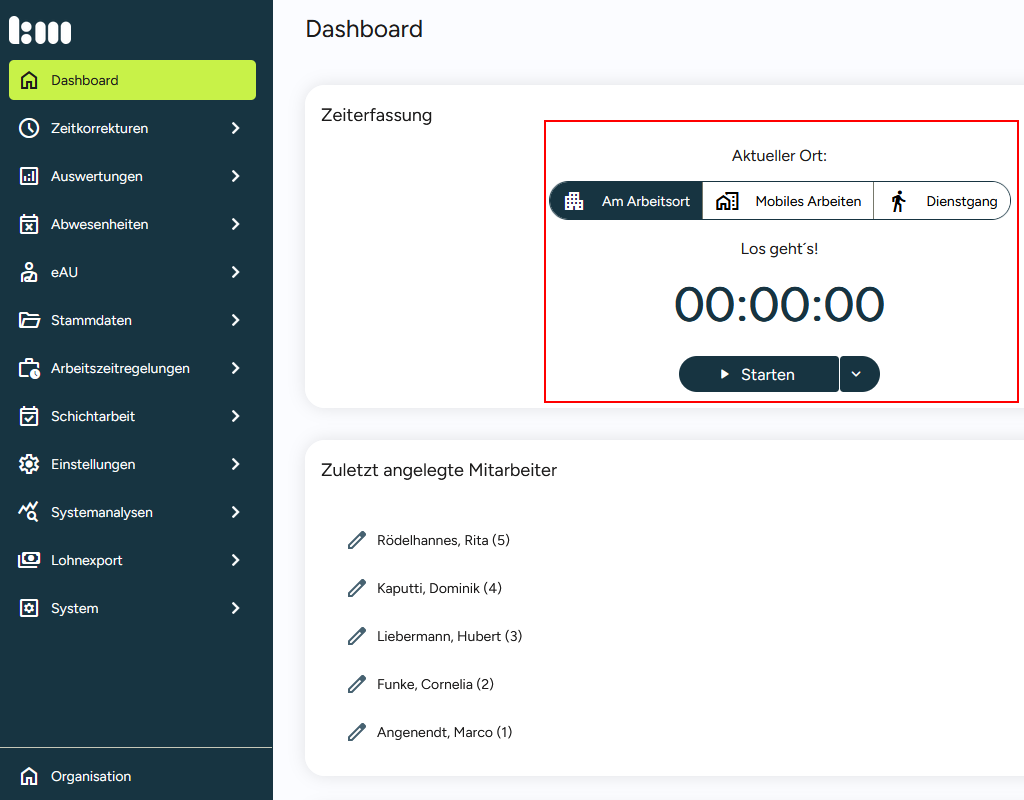
Task: Select Am Arbeitsort as current location
Action: [x=627, y=201]
